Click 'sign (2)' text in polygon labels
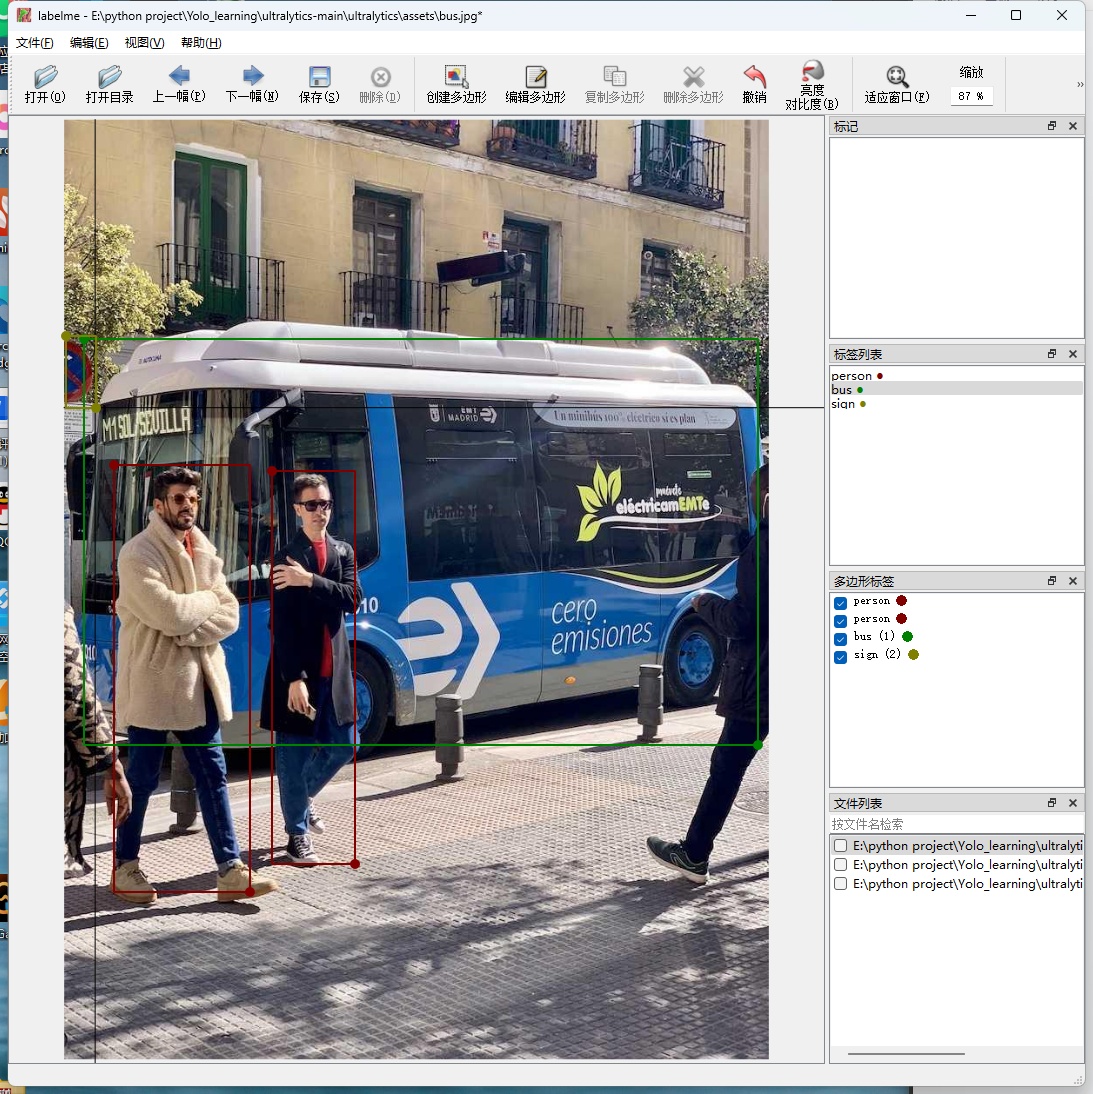The height and width of the screenshot is (1094, 1093). click(877, 654)
